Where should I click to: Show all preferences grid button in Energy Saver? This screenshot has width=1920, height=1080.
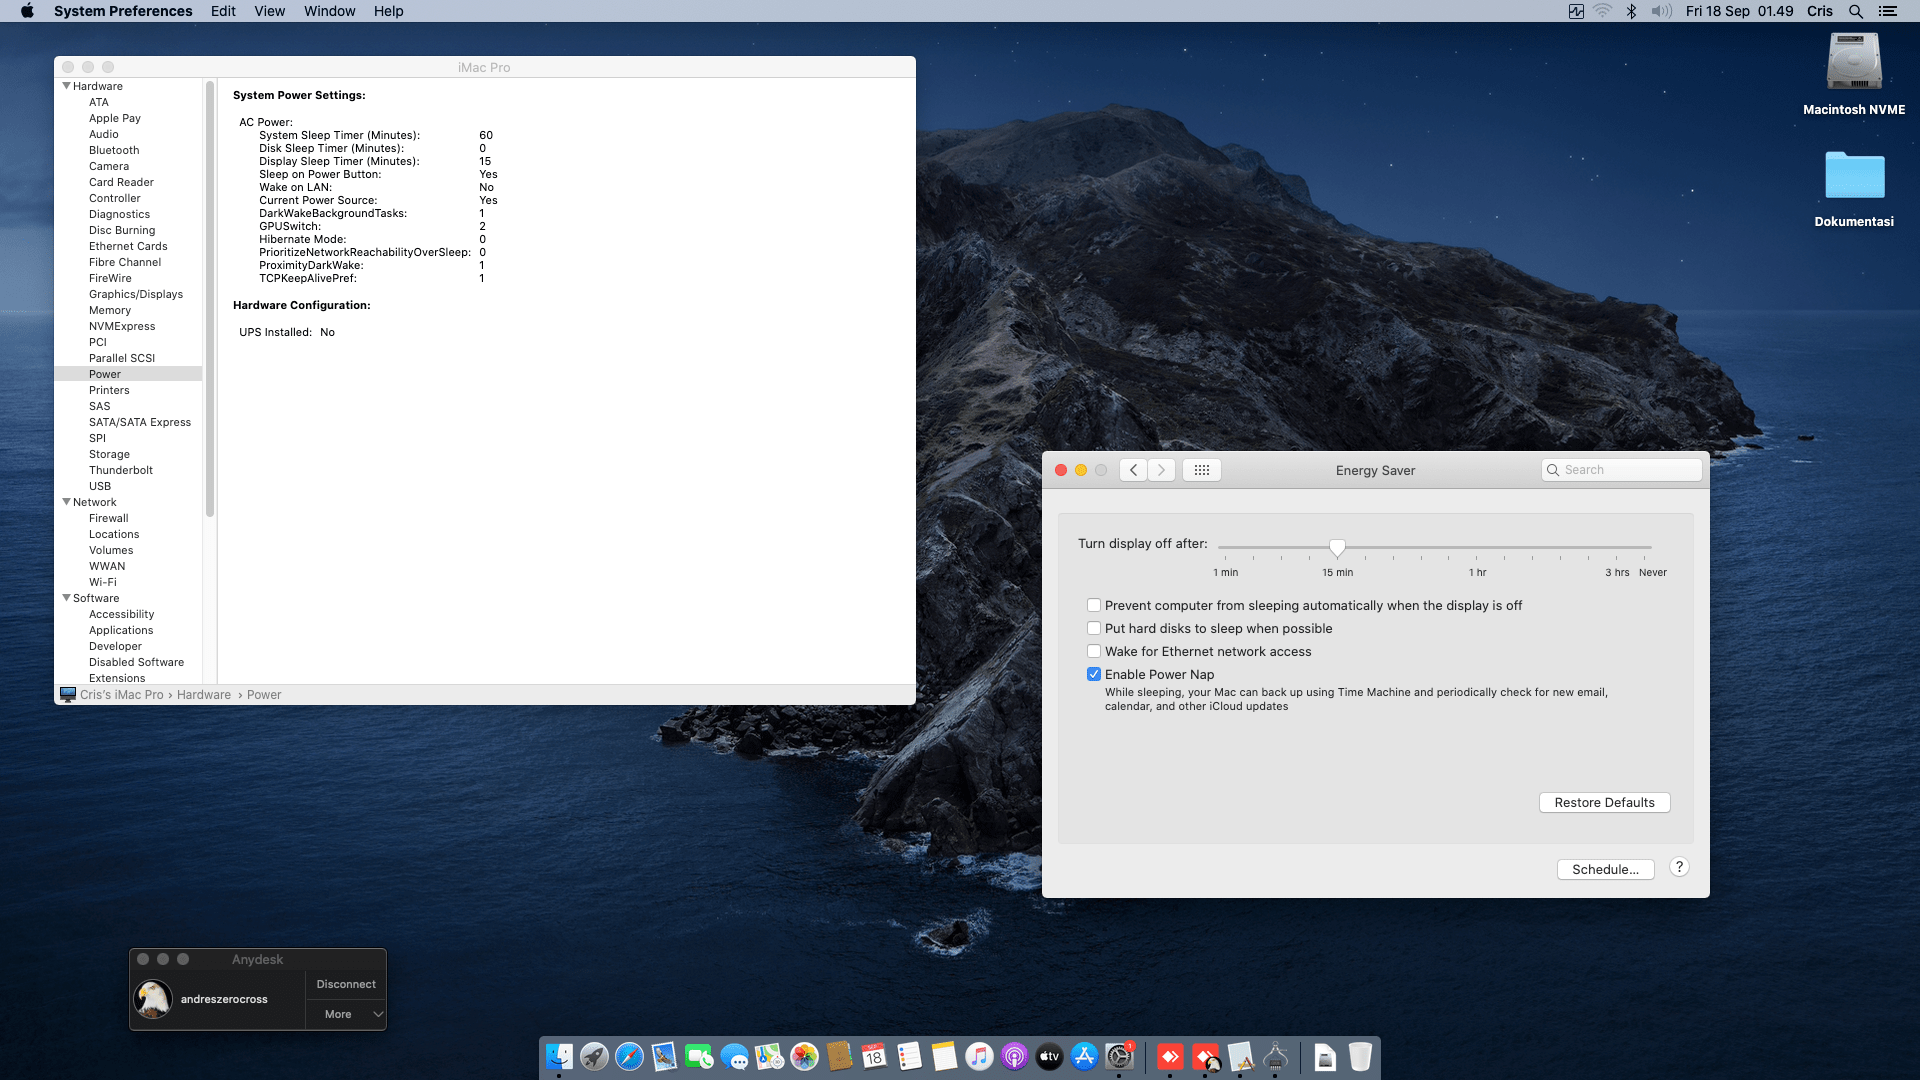tap(1202, 470)
